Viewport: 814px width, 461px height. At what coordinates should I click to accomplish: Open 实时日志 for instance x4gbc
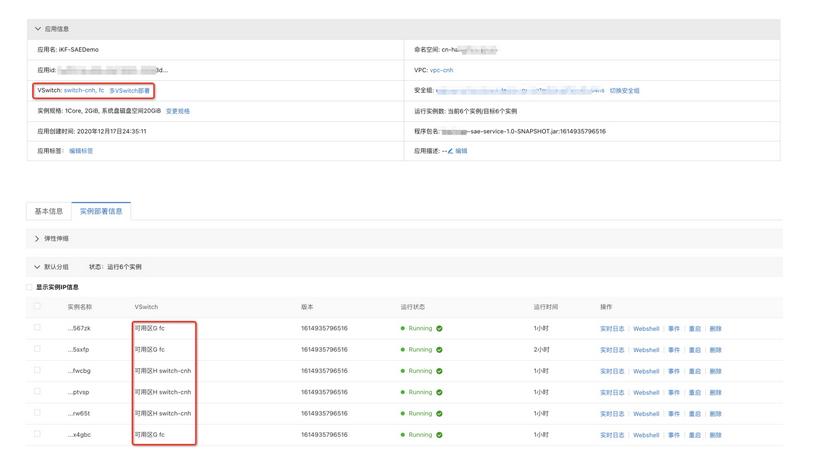612,435
